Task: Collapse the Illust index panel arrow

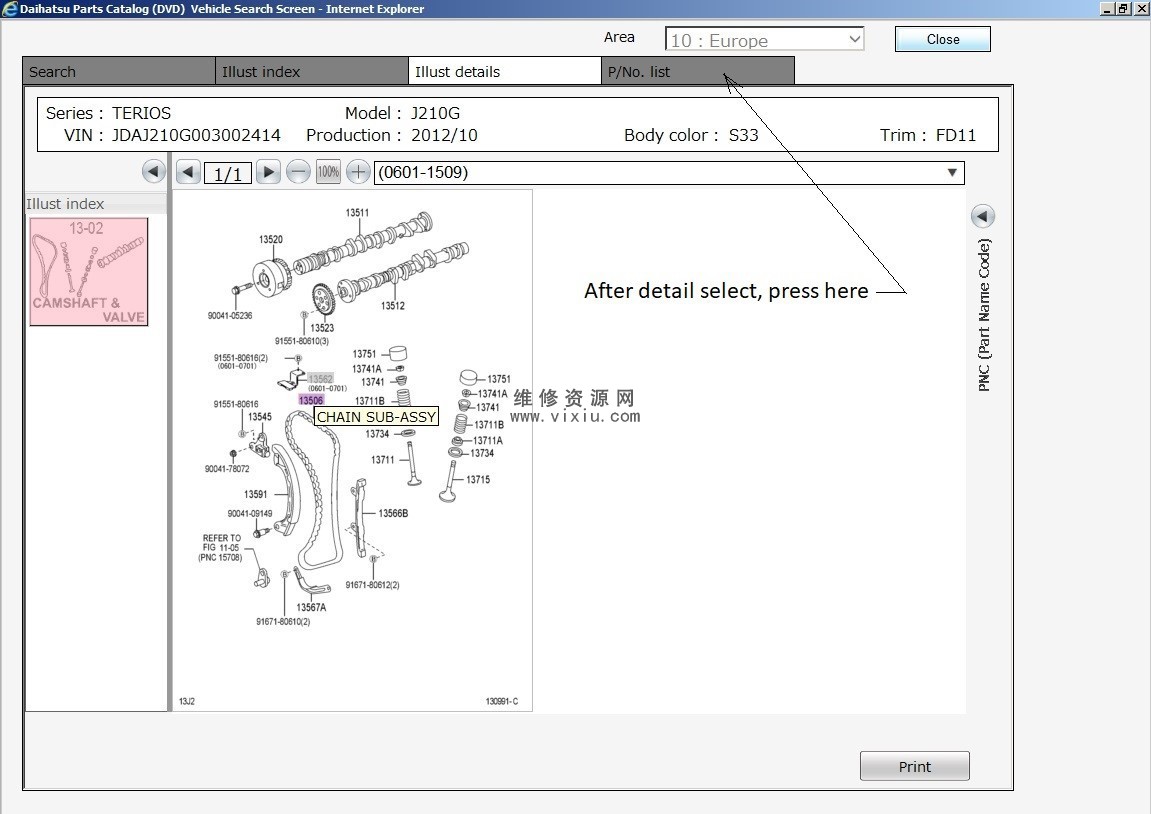Action: click(x=153, y=172)
